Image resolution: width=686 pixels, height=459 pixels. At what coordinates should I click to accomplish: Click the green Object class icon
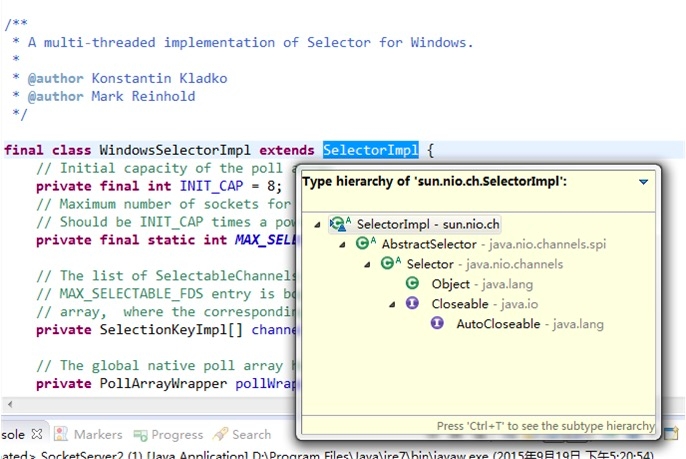click(412, 284)
